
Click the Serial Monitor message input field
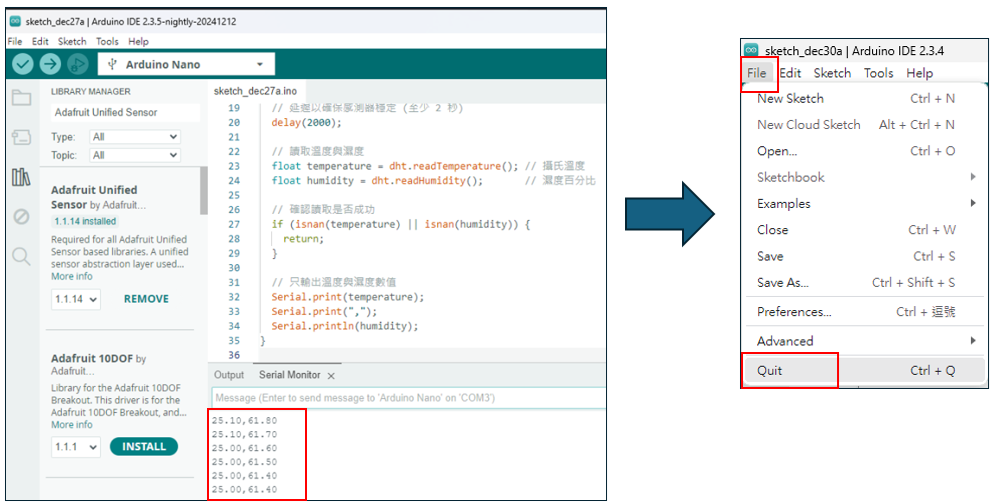tap(408, 398)
